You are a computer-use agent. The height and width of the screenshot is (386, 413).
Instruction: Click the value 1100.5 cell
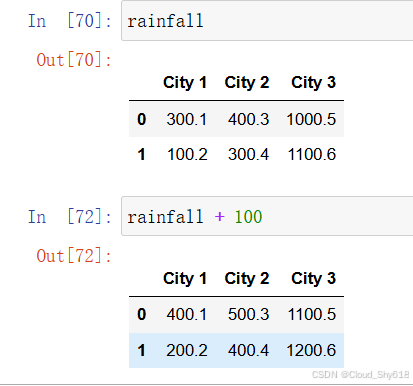pos(312,314)
